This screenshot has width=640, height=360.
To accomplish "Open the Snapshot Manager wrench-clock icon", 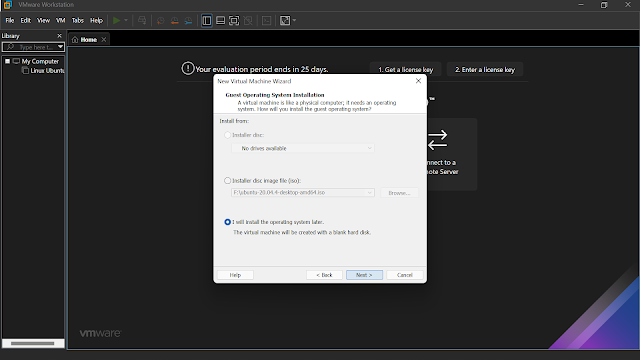I will pyautogui.click(x=188, y=20).
